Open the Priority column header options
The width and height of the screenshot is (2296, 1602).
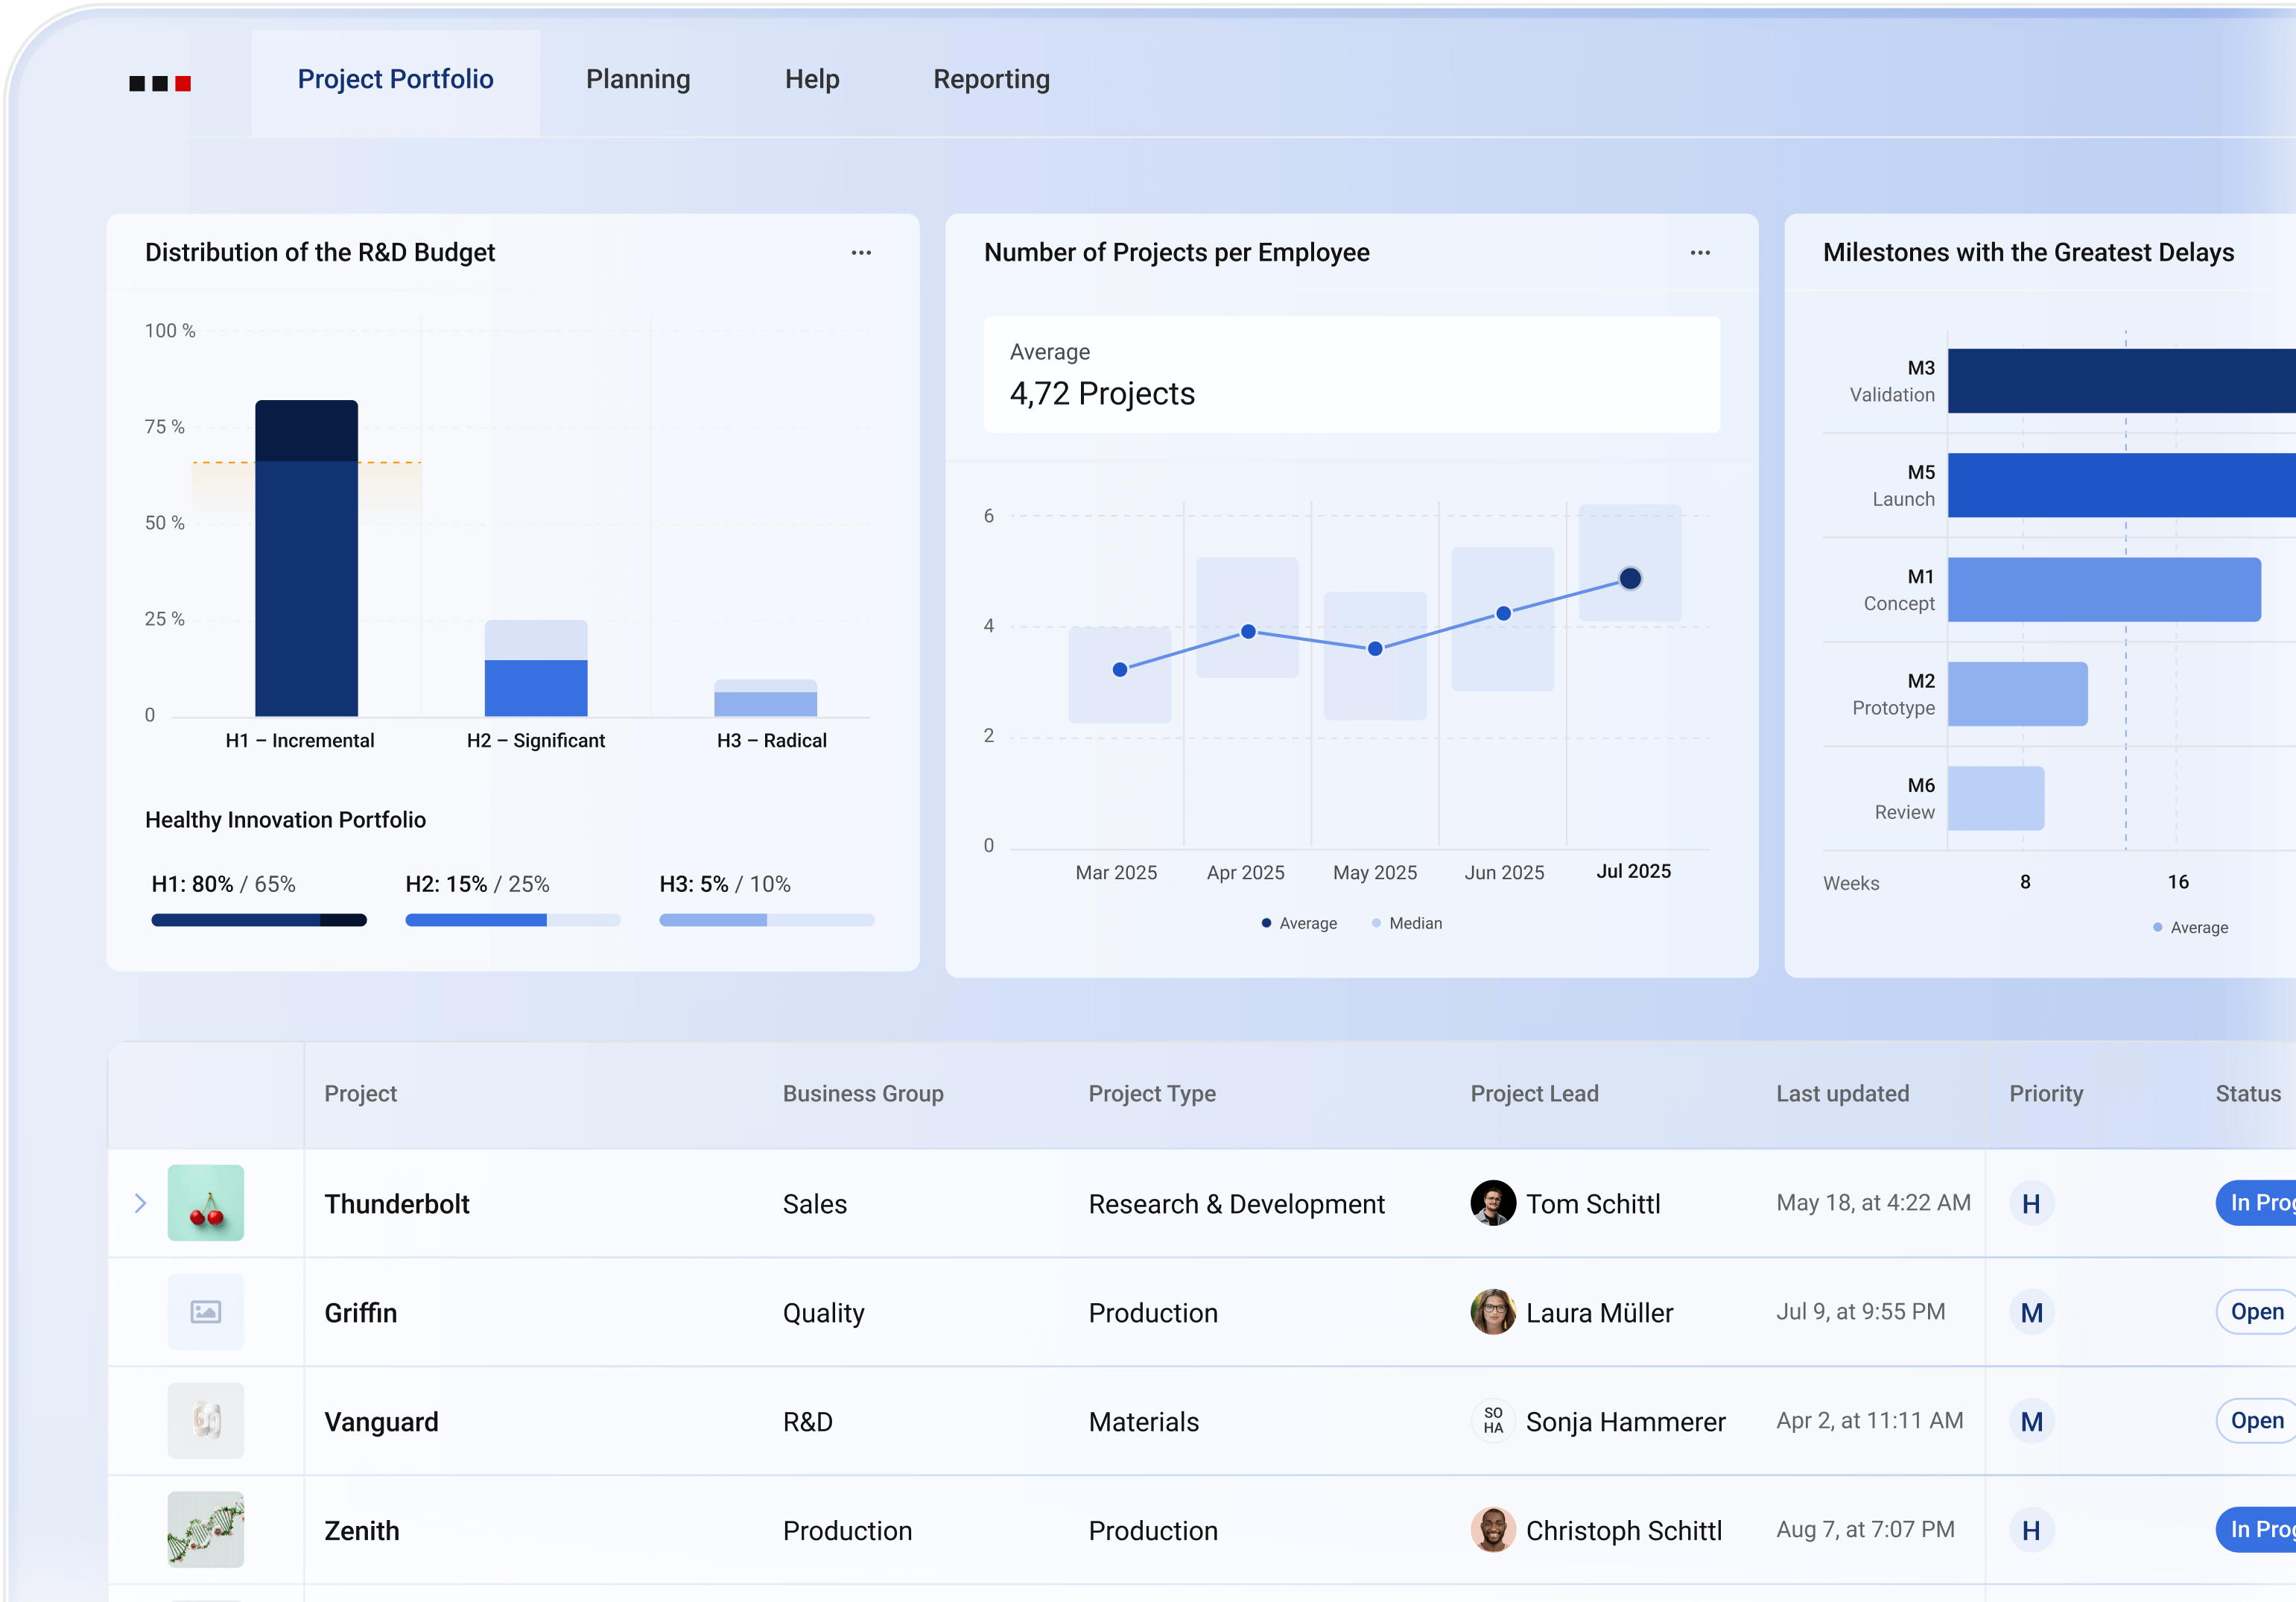2046,1094
